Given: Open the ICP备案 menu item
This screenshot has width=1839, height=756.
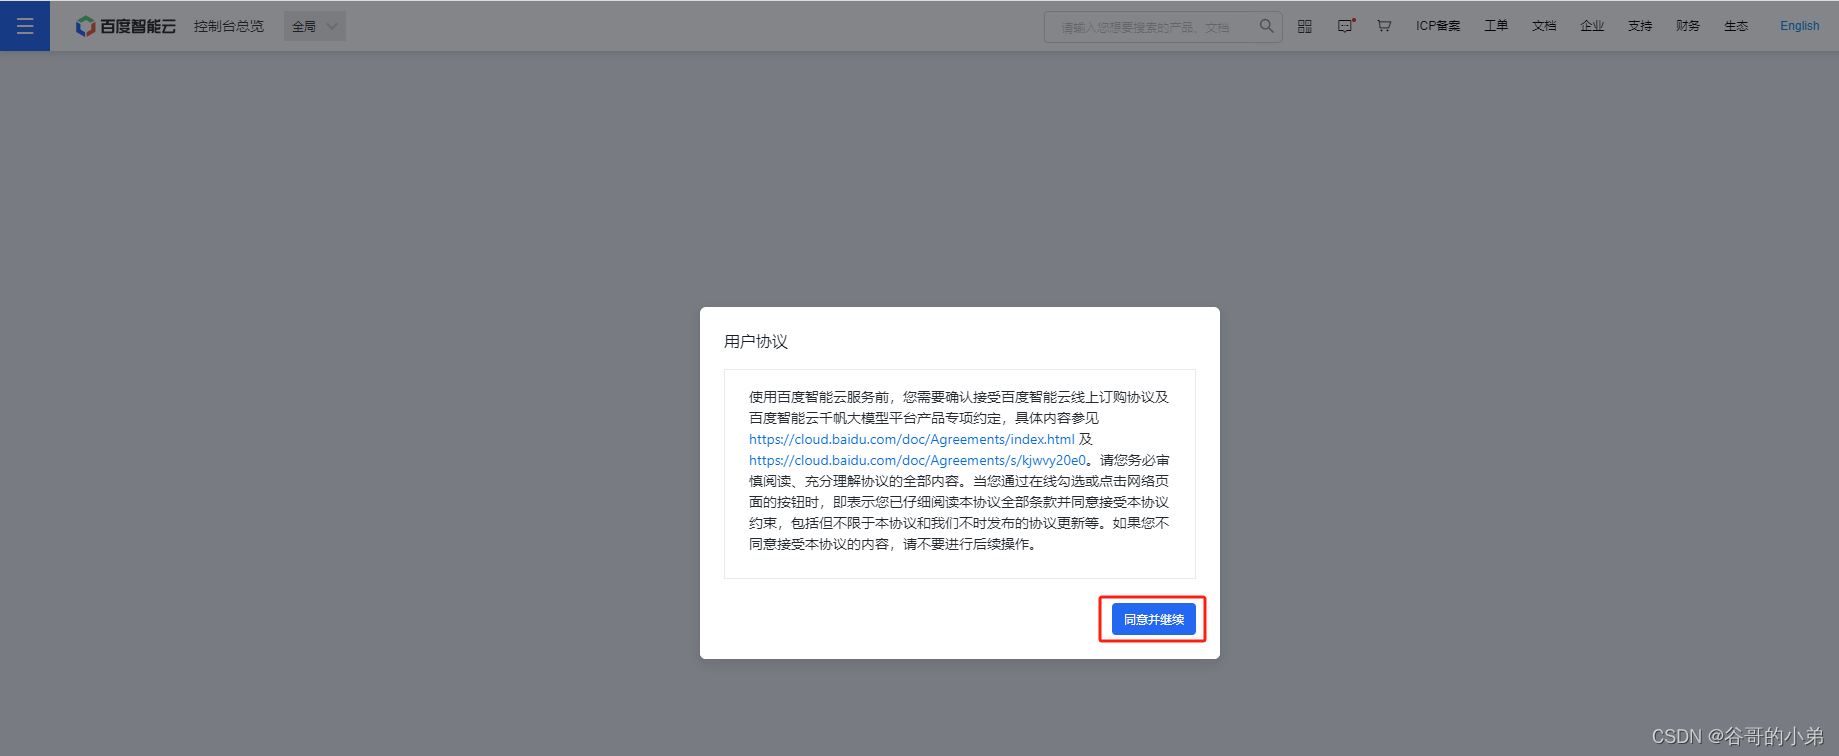Looking at the screenshot, I should (1438, 26).
